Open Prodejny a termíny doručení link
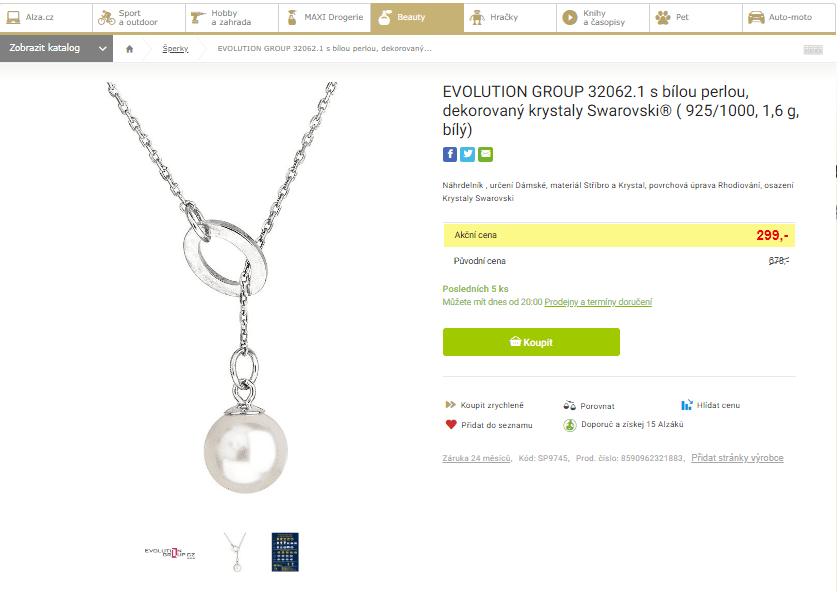837x592 pixels. tap(598, 302)
